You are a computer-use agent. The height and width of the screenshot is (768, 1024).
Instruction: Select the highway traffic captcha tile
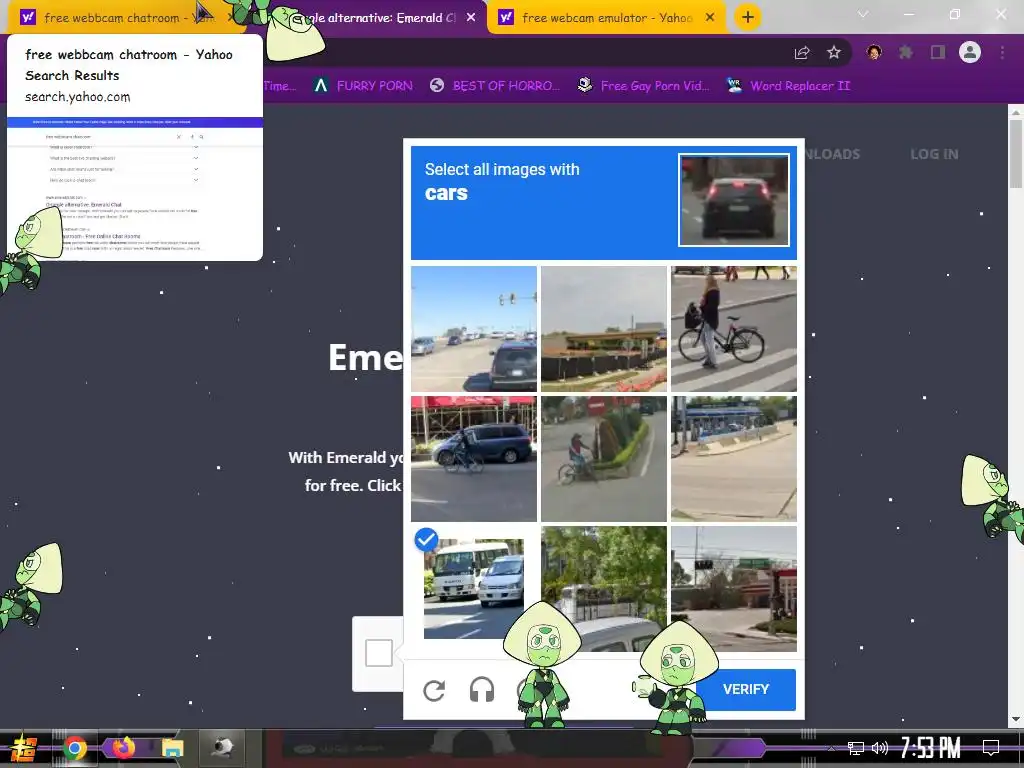[x=474, y=328]
